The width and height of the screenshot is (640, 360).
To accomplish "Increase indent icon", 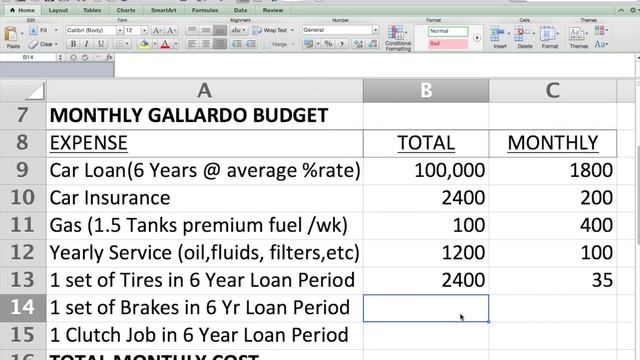I will pyautogui.click(x=251, y=44).
